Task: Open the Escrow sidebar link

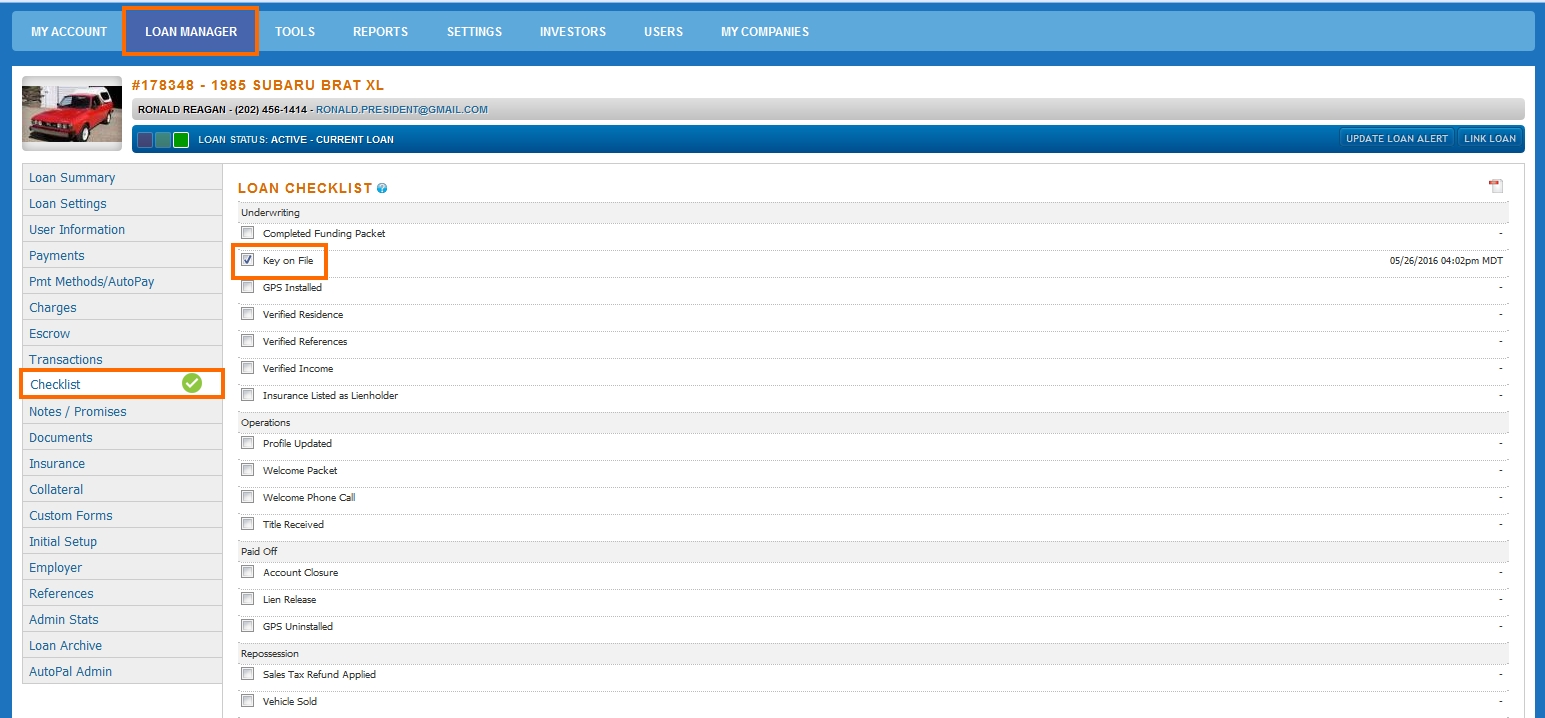Action: point(122,334)
